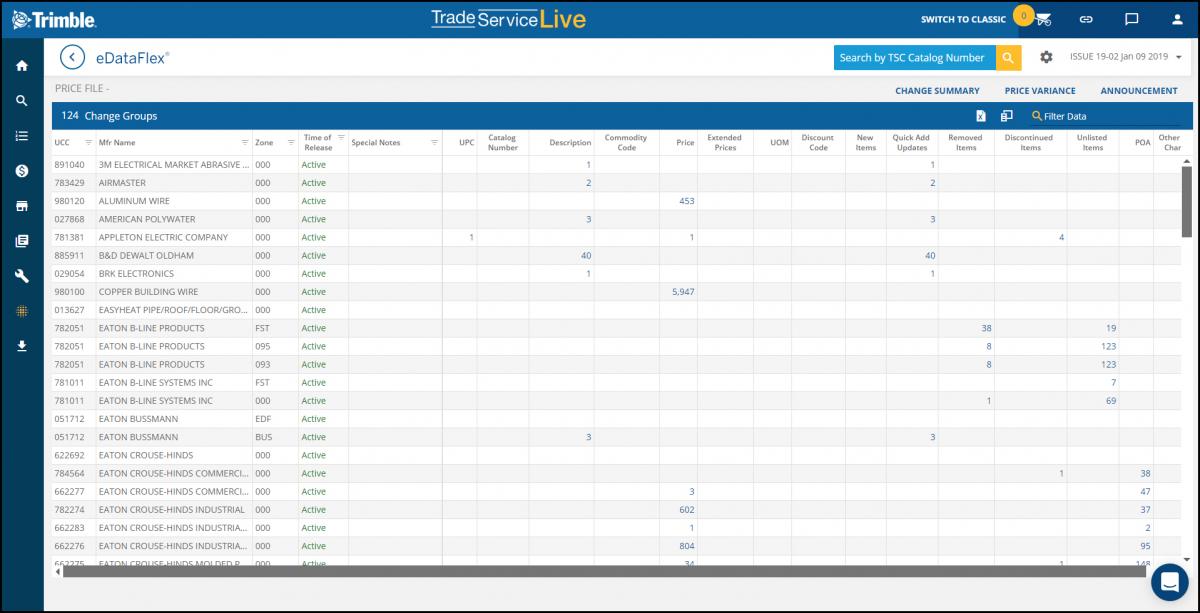1200x613 pixels.
Task: Export Change Groups to Excel
Action: click(x=982, y=116)
